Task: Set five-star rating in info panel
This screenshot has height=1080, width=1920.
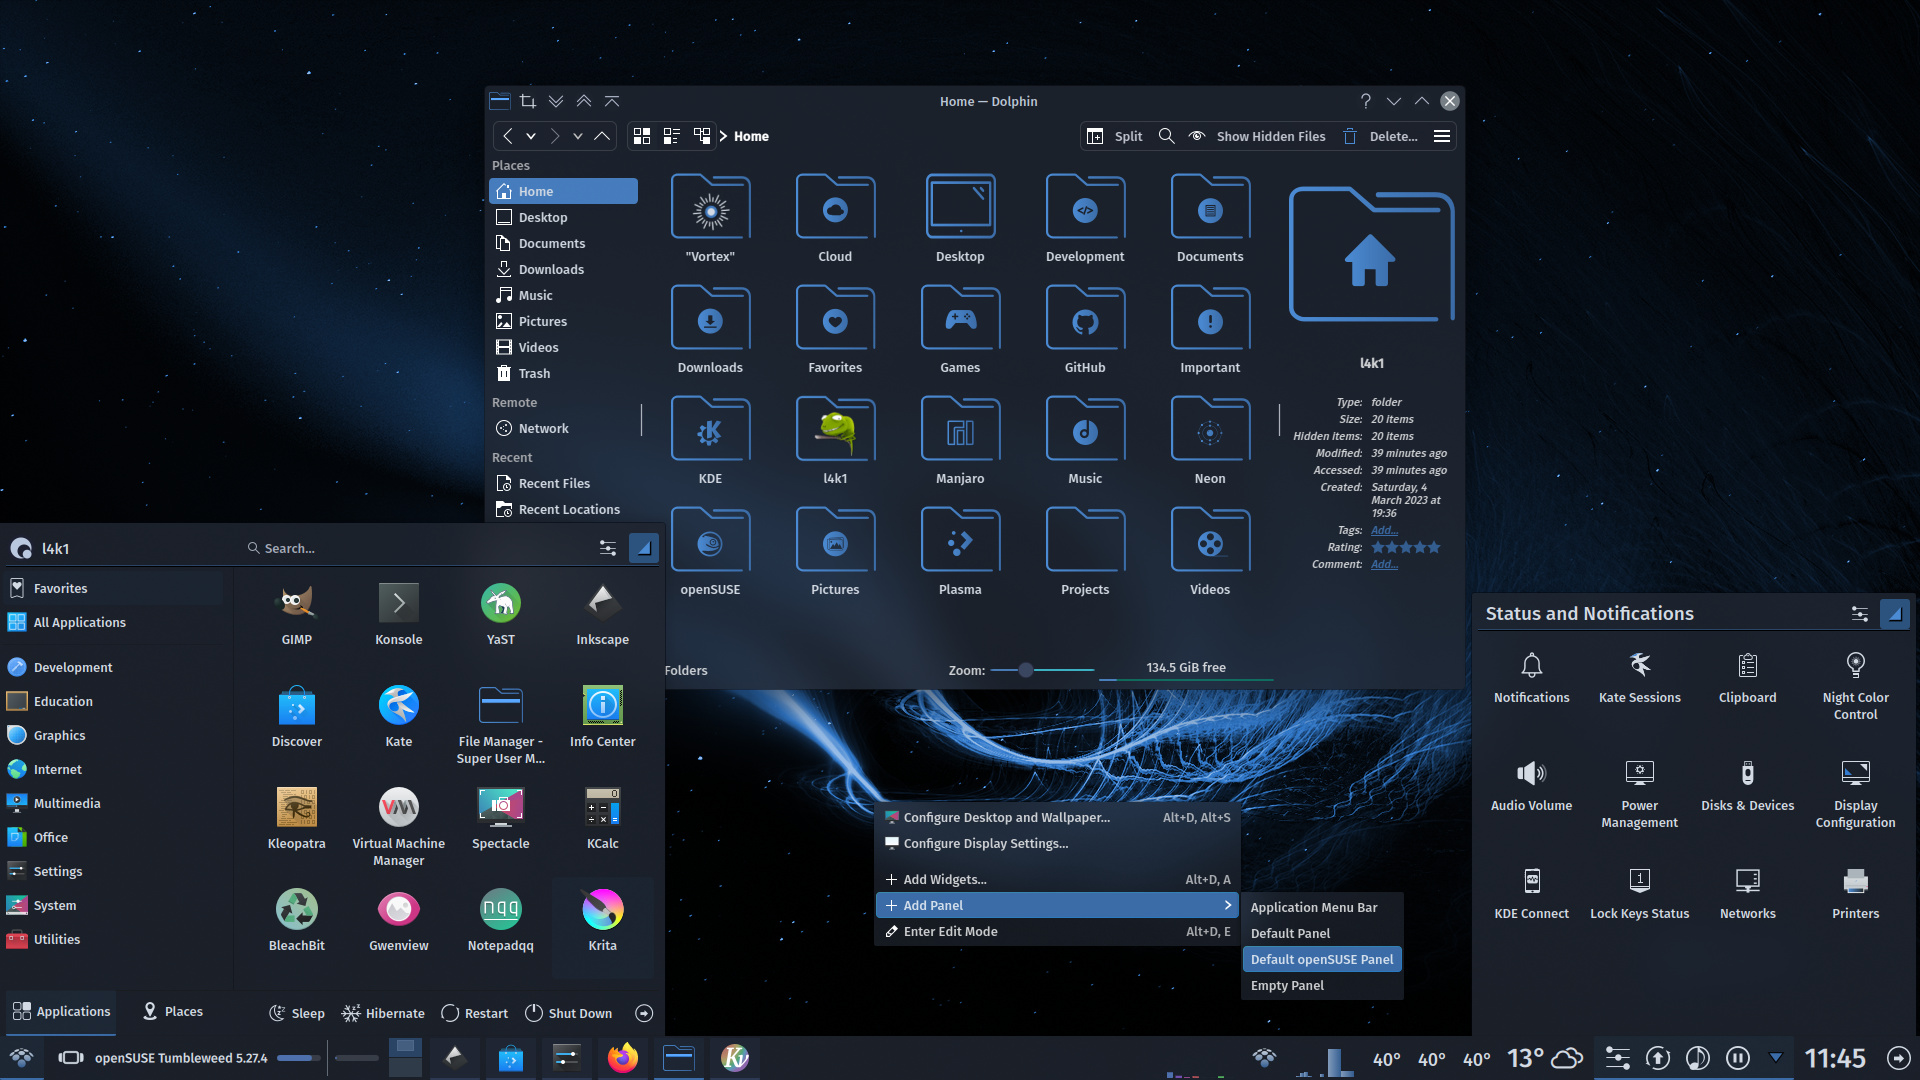Action: (x=1434, y=547)
